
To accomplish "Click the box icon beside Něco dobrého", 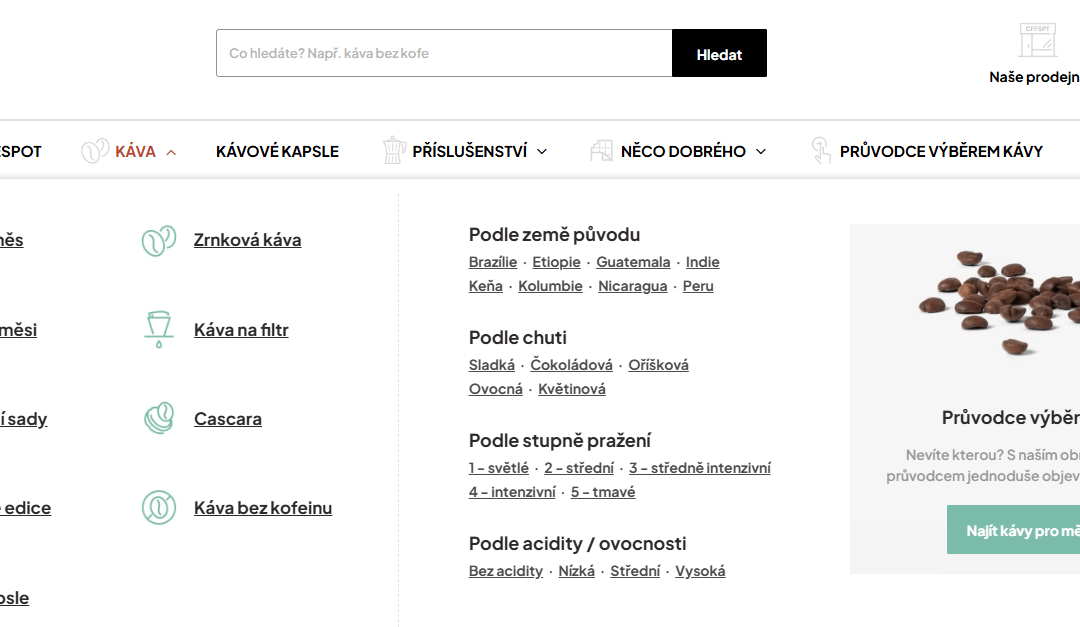I will 601,151.
